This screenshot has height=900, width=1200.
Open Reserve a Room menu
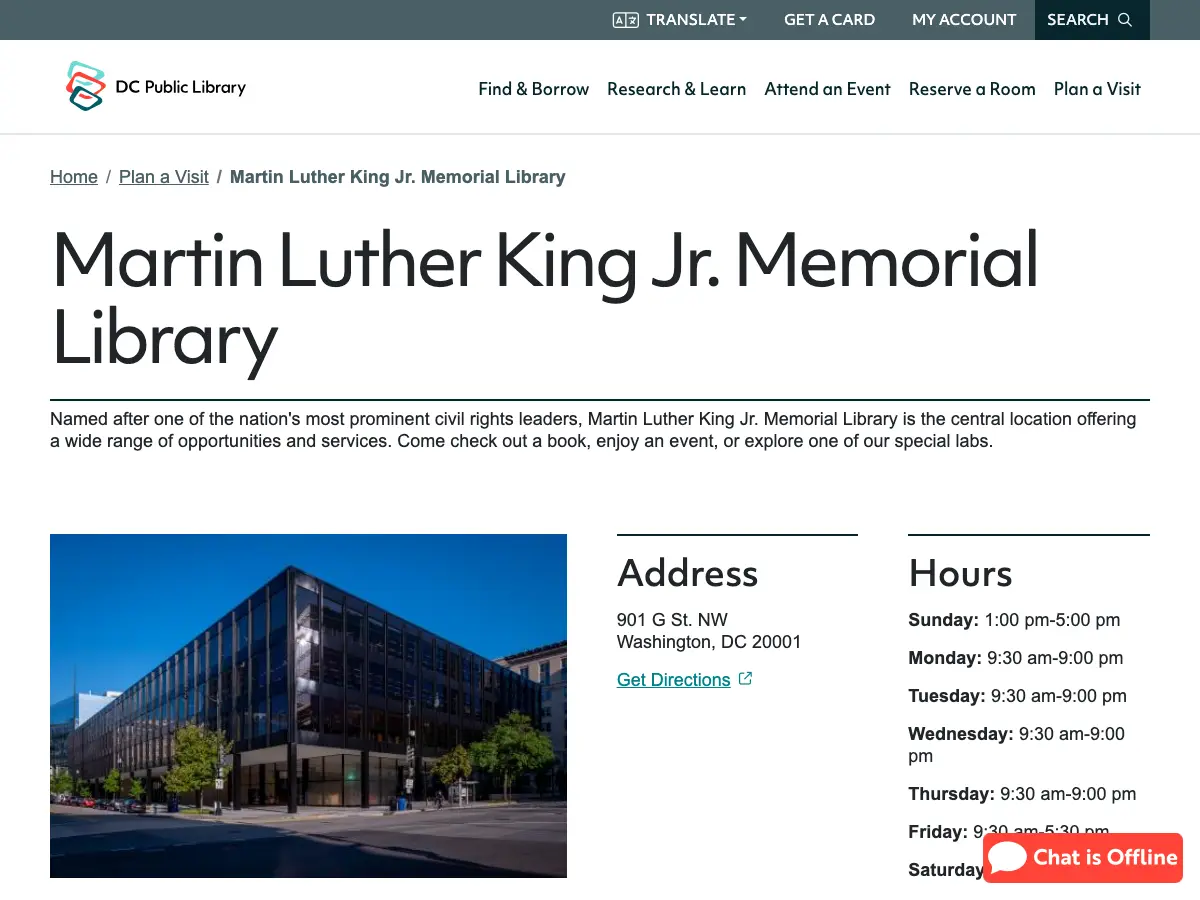(972, 89)
